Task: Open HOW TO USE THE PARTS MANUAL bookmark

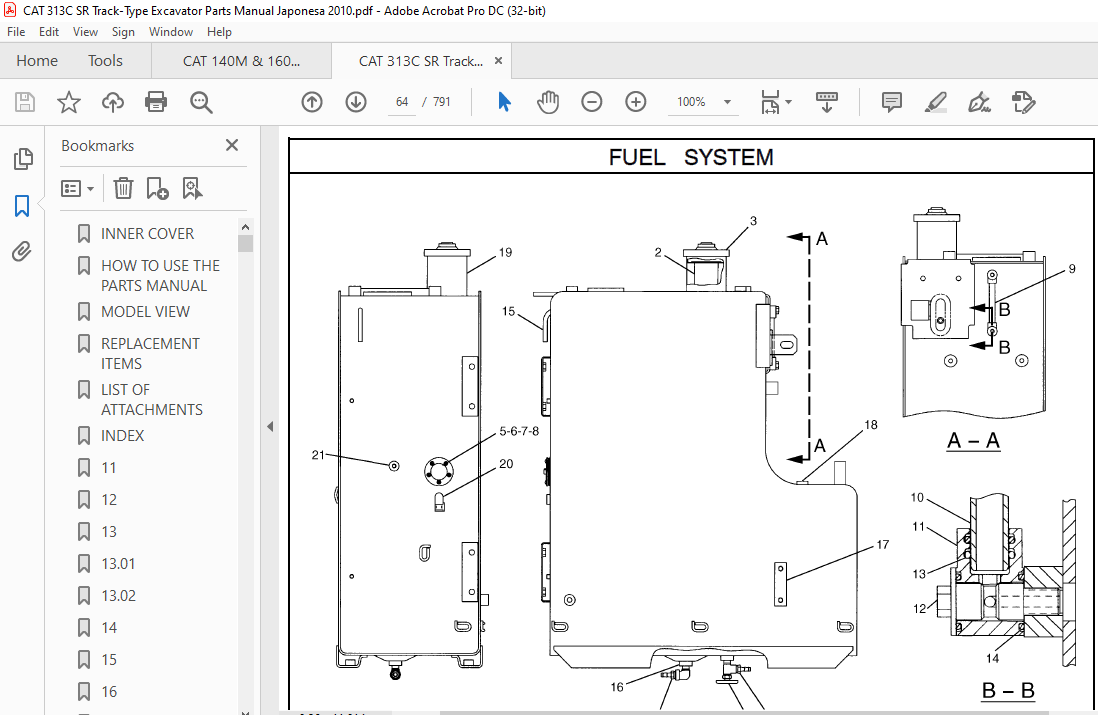Action: pos(160,276)
